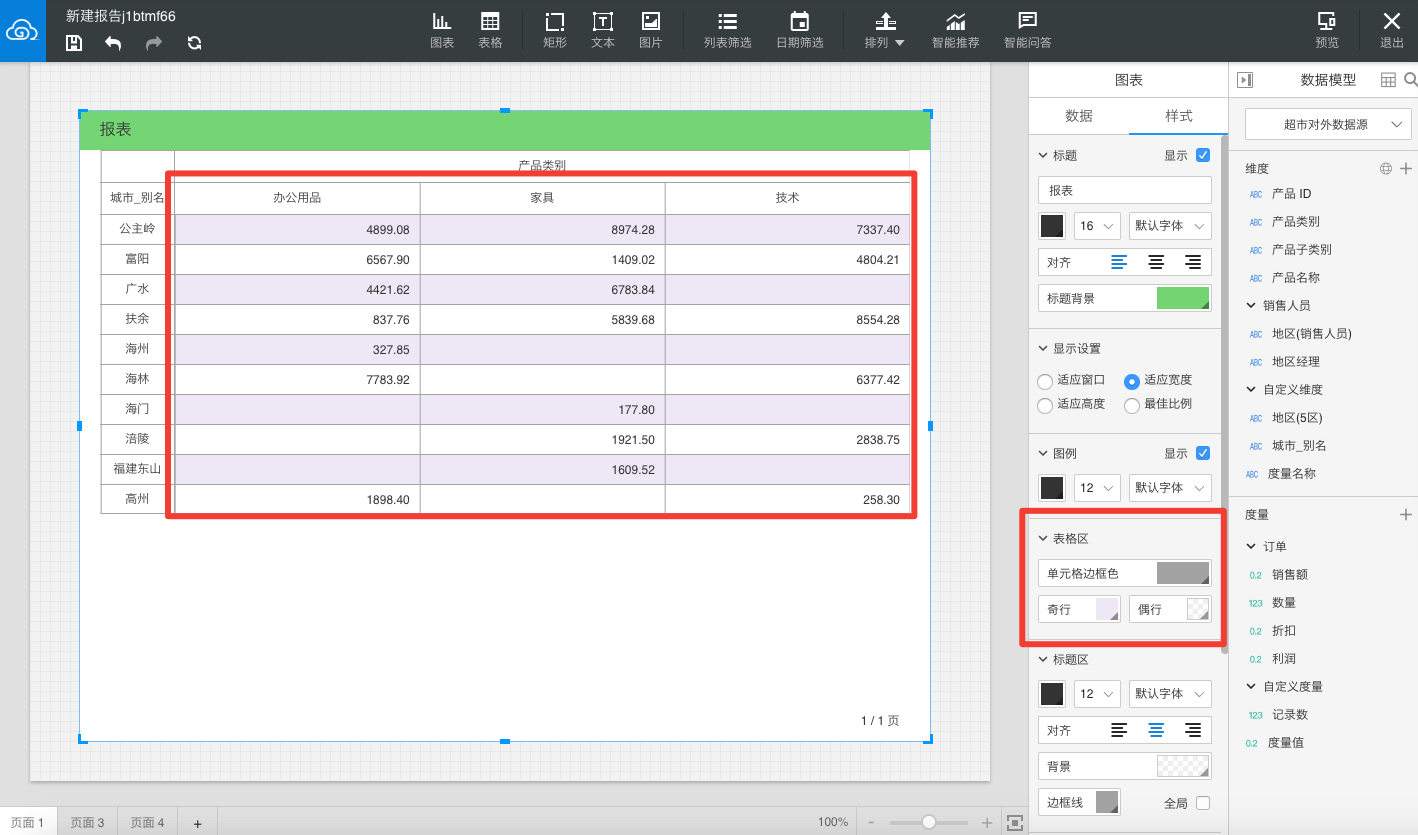Viewport: 1418px width, 835px height.
Task: Insert a table with 表格 tool
Action: point(490,30)
